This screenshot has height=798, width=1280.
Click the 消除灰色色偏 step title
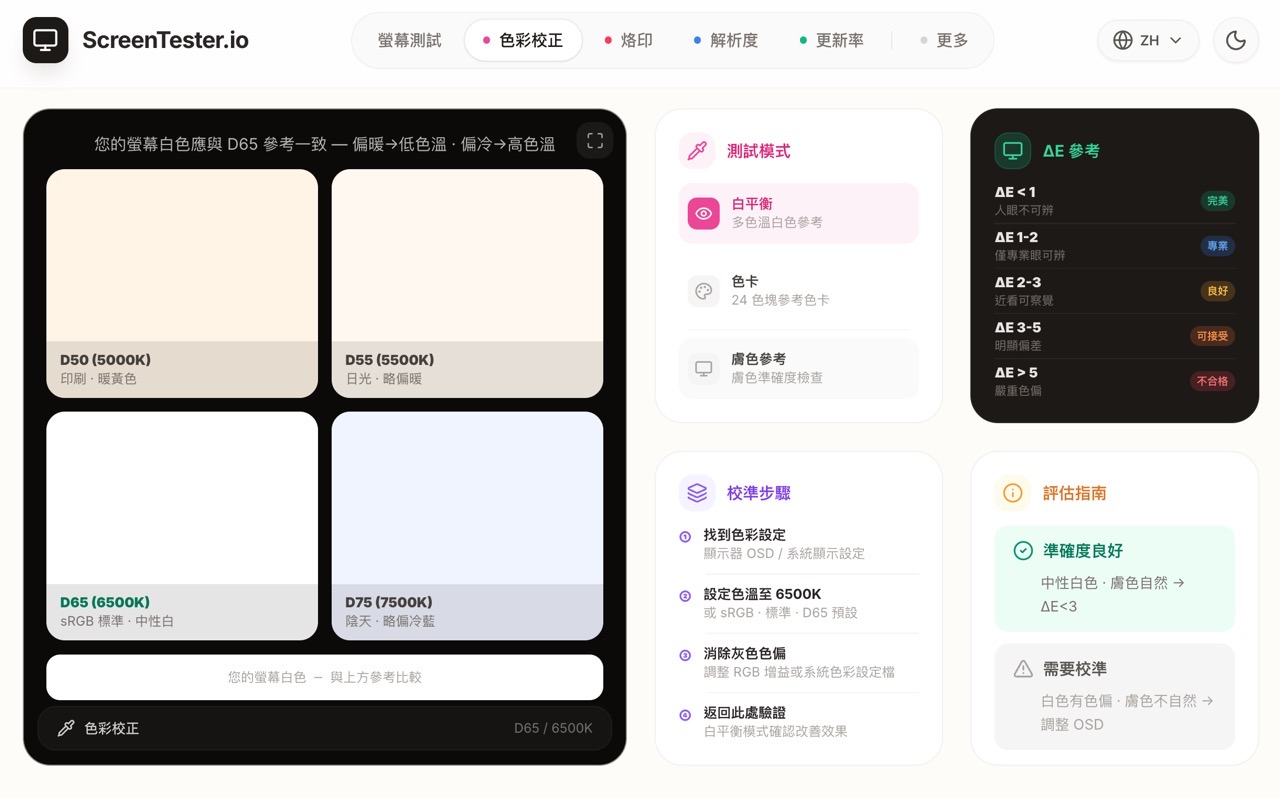pos(744,653)
